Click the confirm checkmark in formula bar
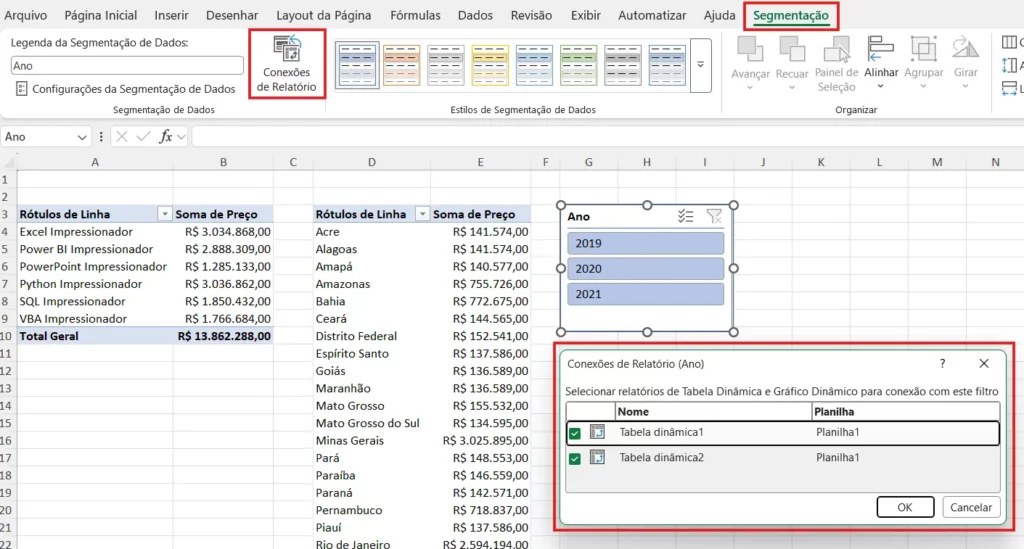Viewport: 1024px width, 549px height. pos(143,136)
